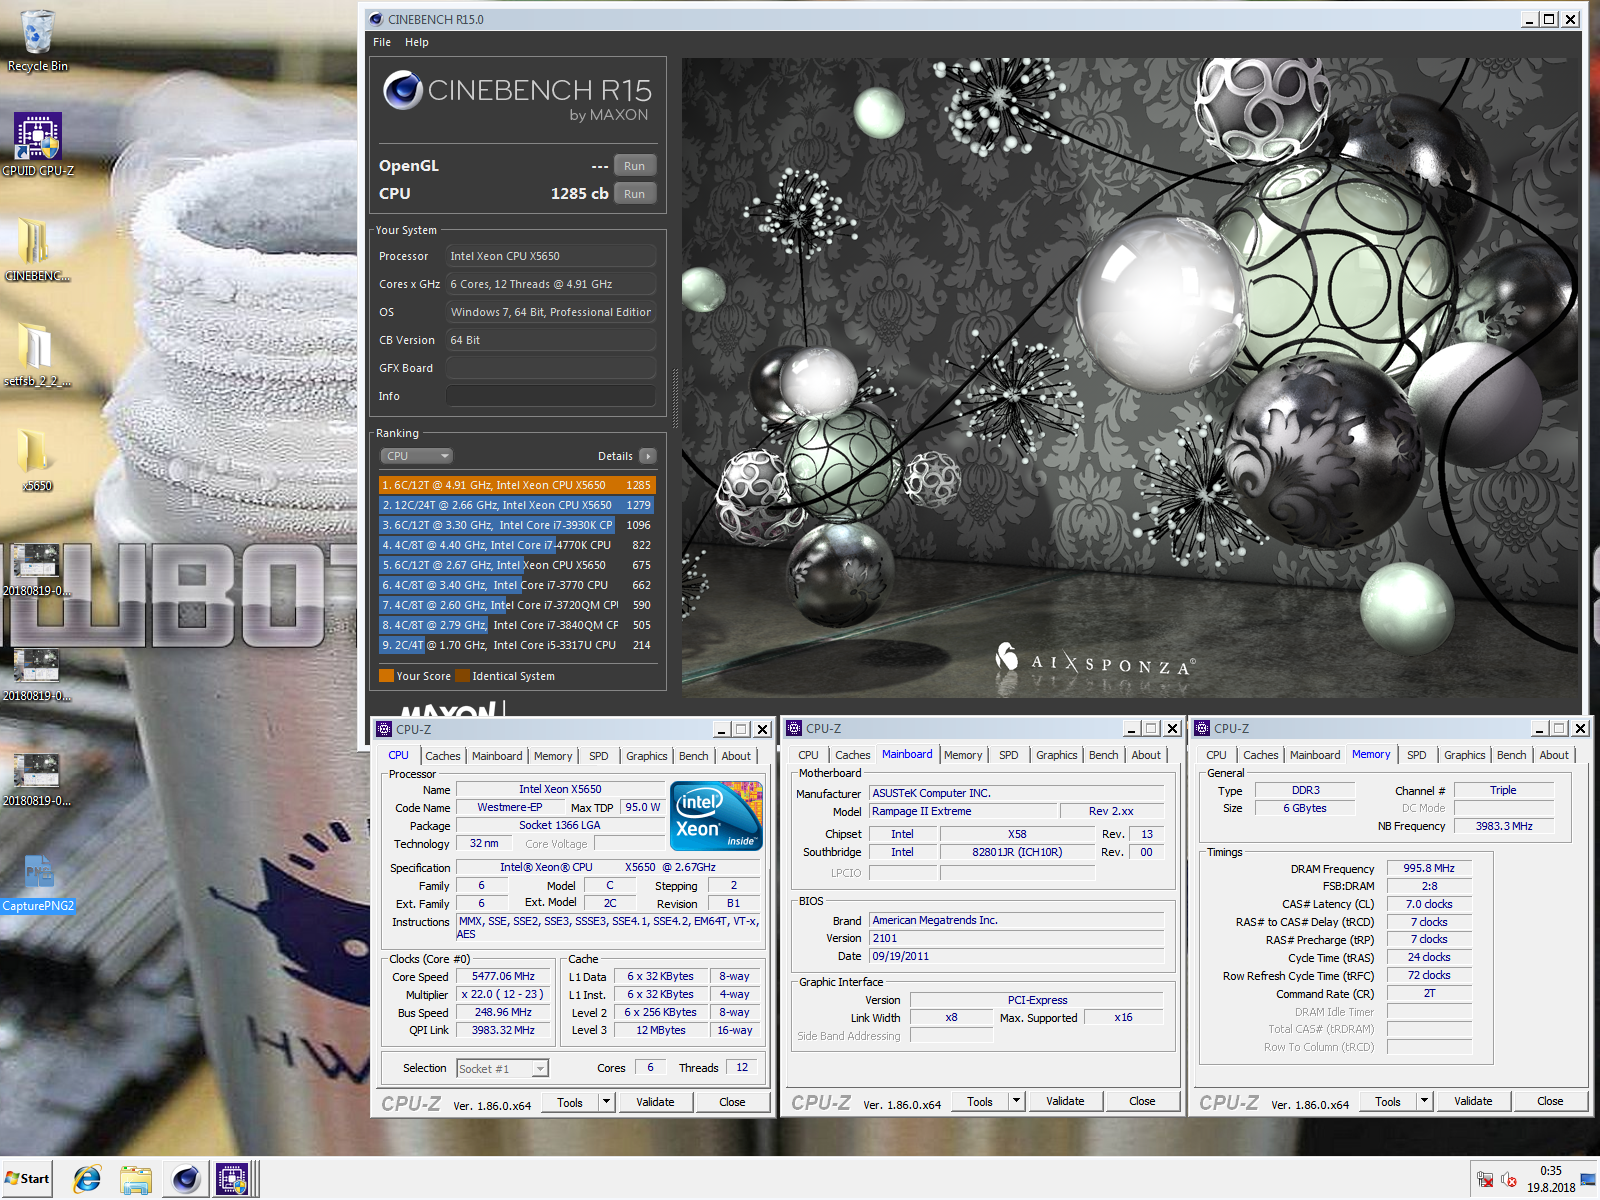Switch to CPU-Z taskbar icon
Image resolution: width=1600 pixels, height=1200 pixels.
click(233, 1179)
